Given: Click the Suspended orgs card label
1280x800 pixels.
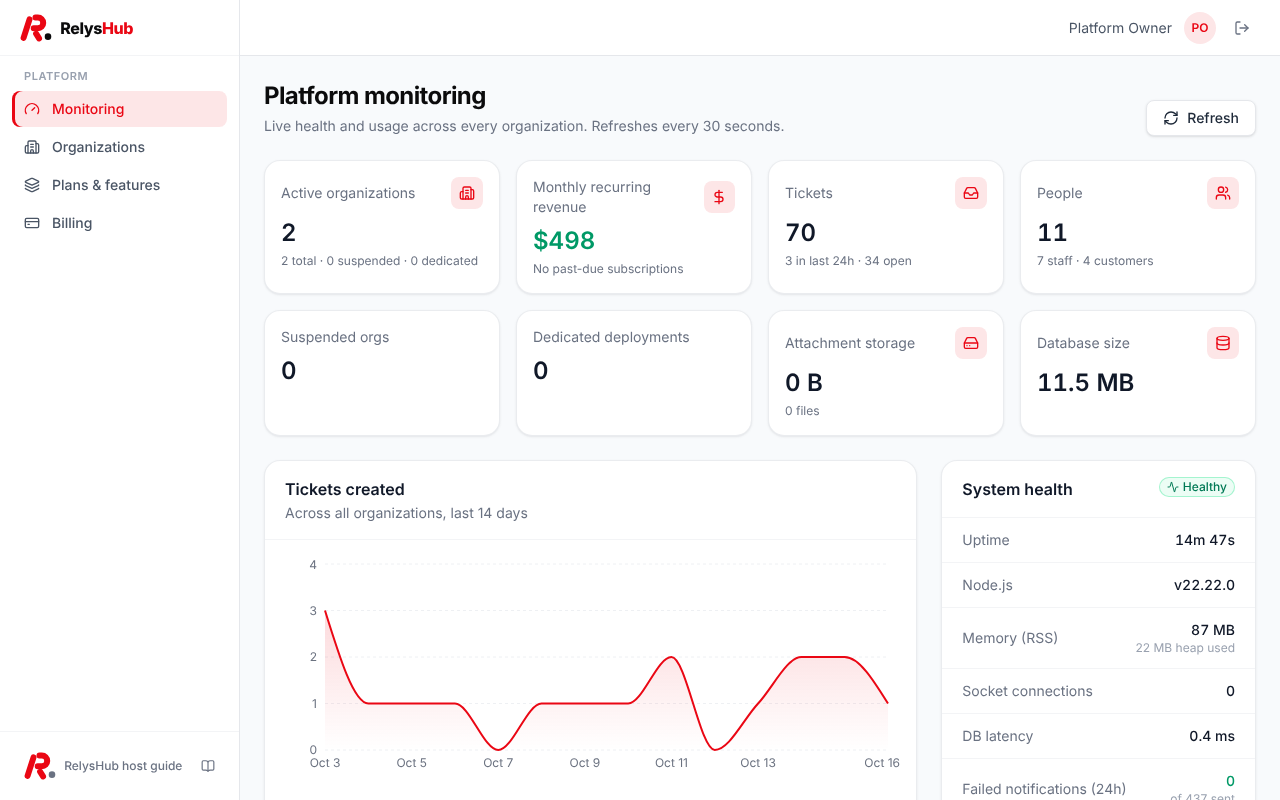Looking at the screenshot, I should coord(335,337).
